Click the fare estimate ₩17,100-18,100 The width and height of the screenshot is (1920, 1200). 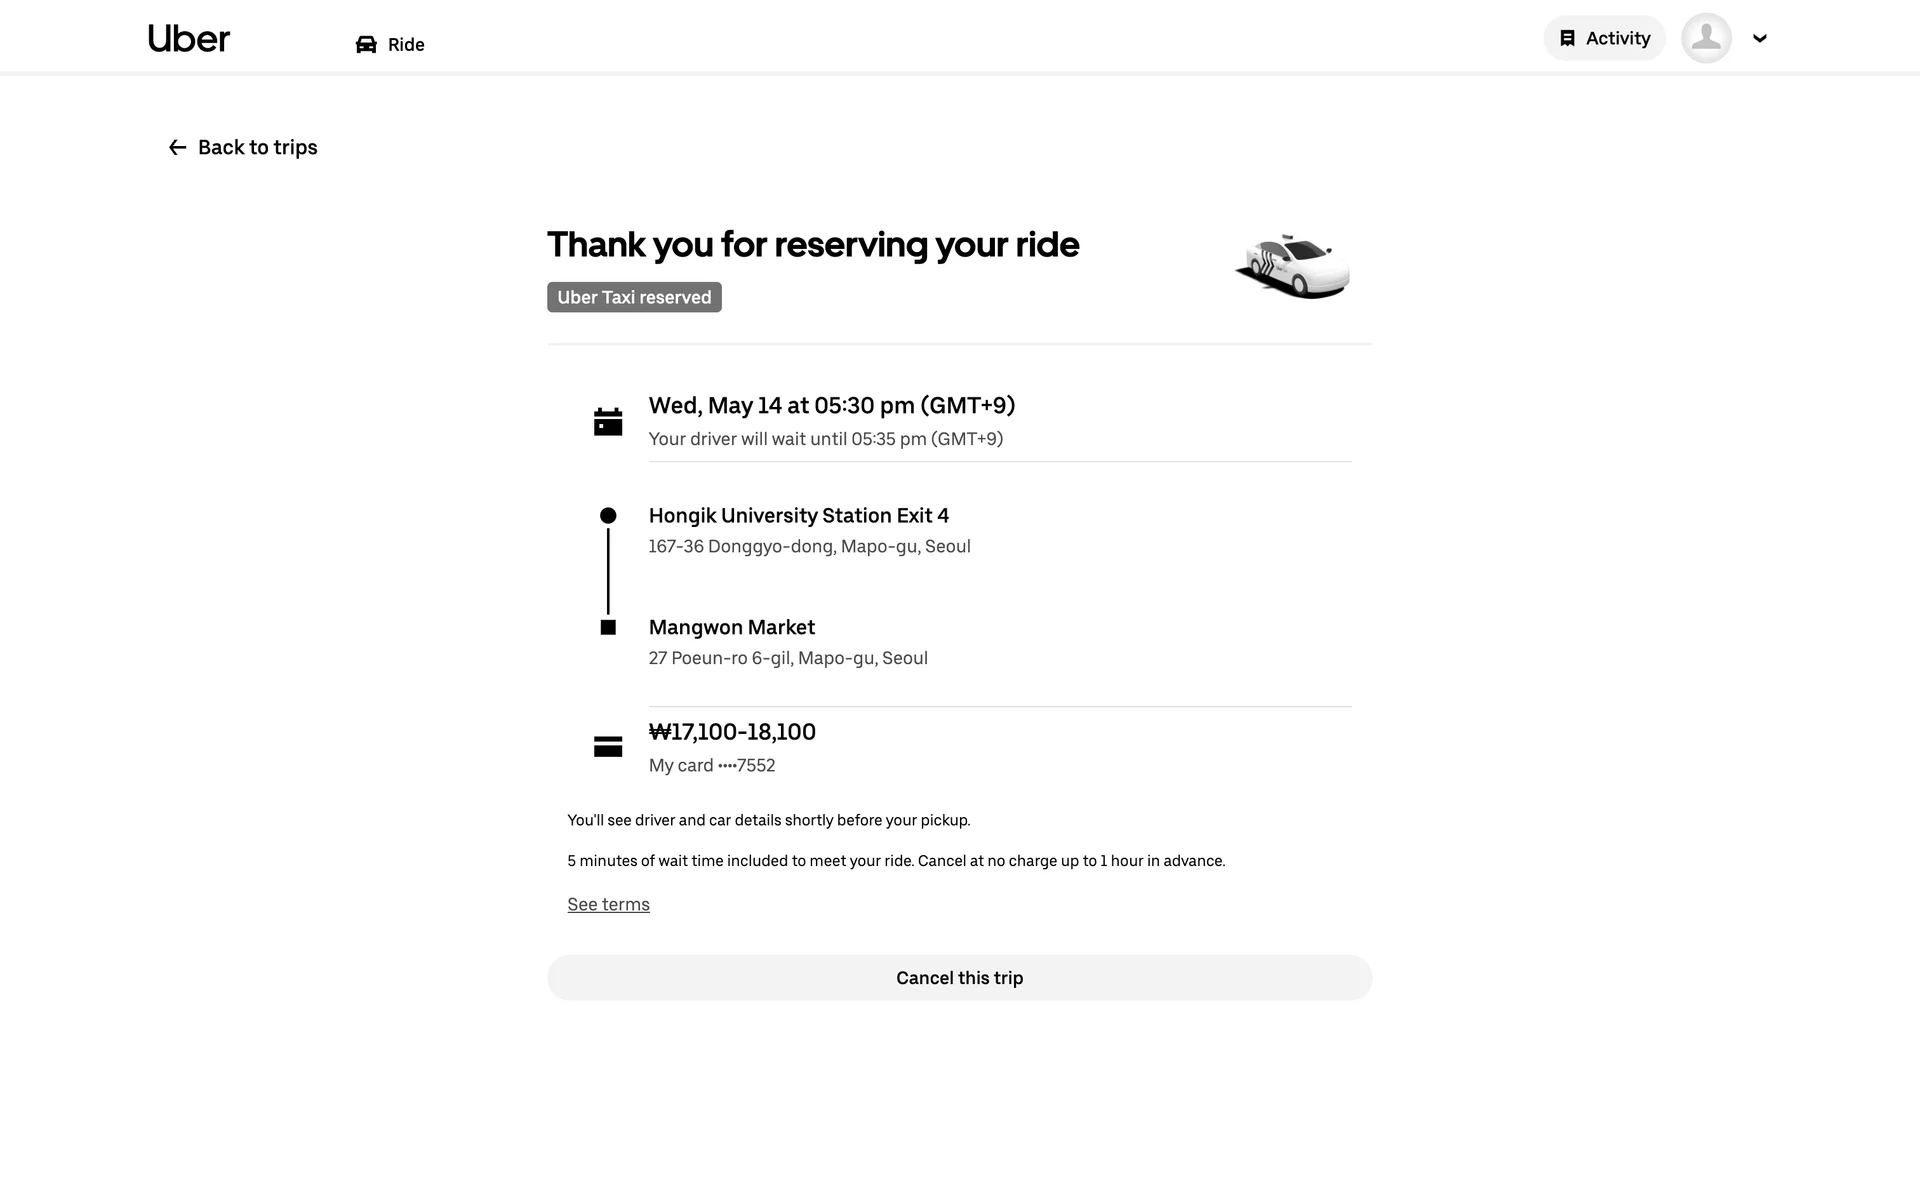732,732
